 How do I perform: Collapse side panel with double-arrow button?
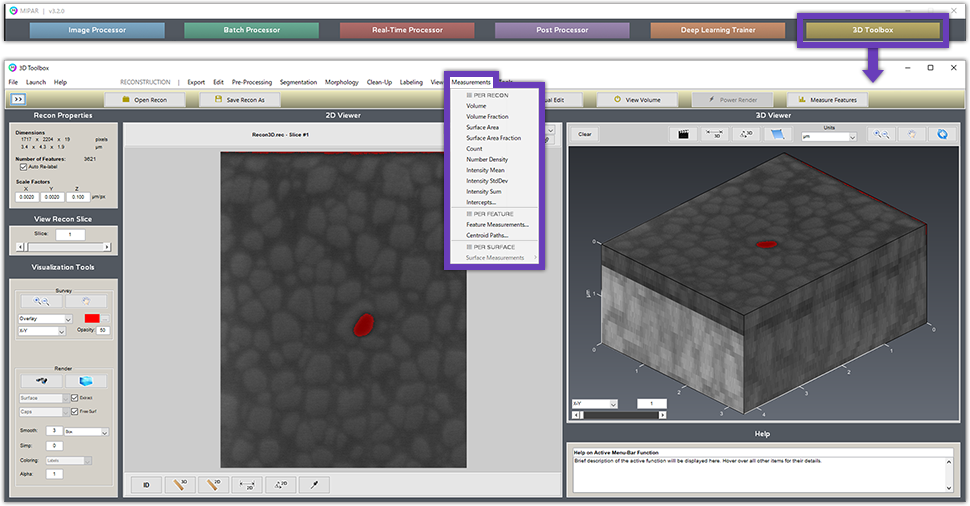pos(18,99)
